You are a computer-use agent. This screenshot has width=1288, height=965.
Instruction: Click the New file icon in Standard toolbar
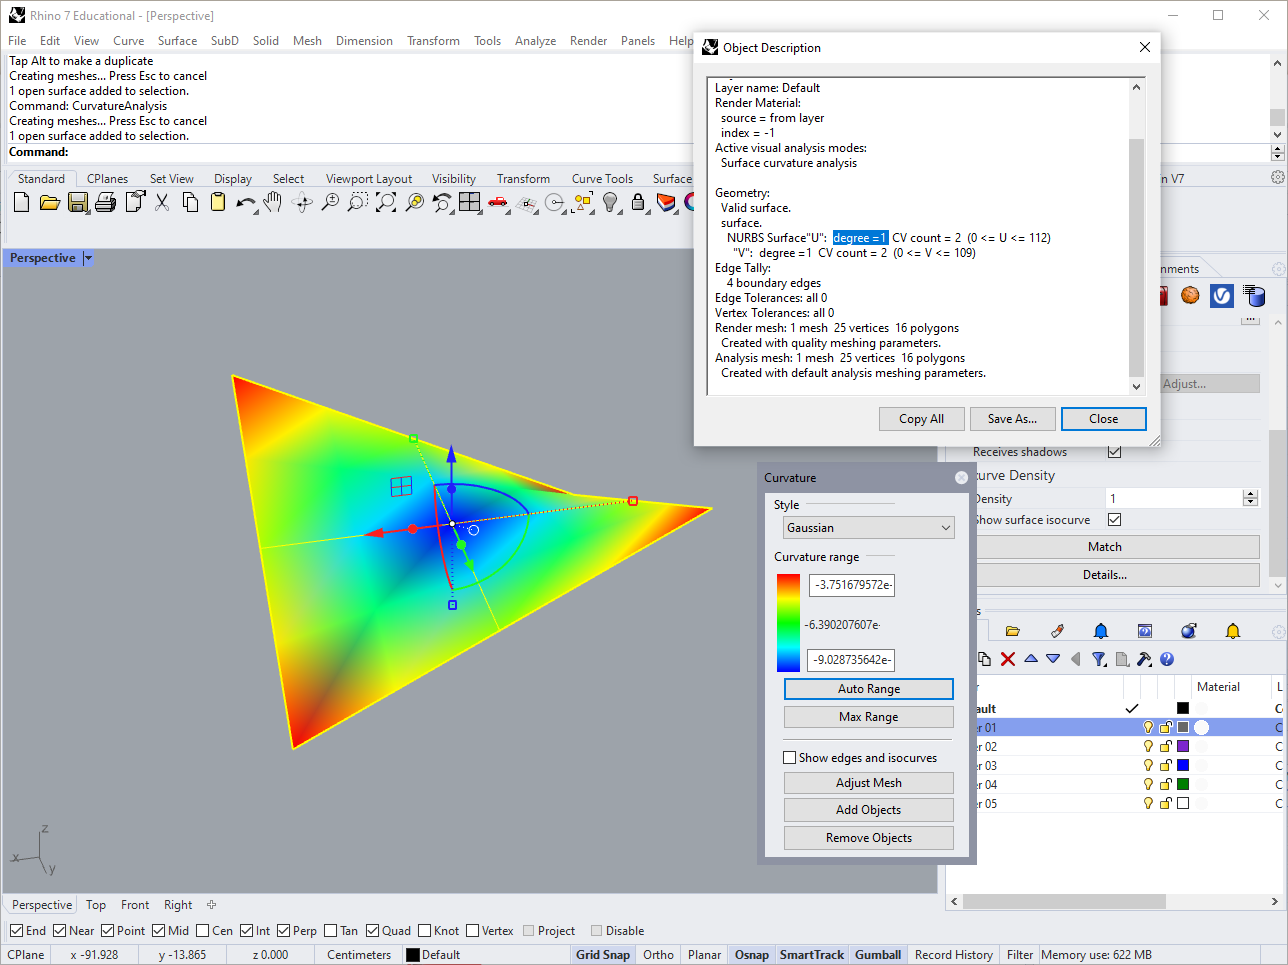(x=22, y=203)
